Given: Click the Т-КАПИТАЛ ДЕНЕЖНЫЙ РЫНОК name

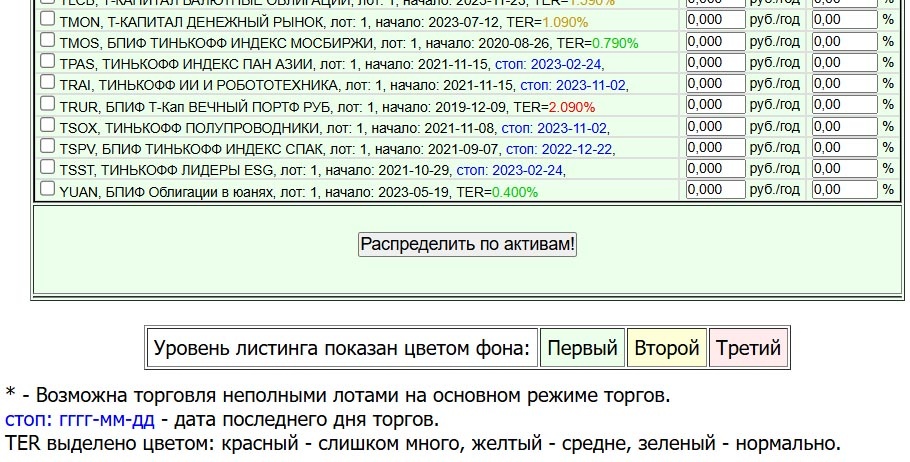Looking at the screenshot, I should pos(216,23).
